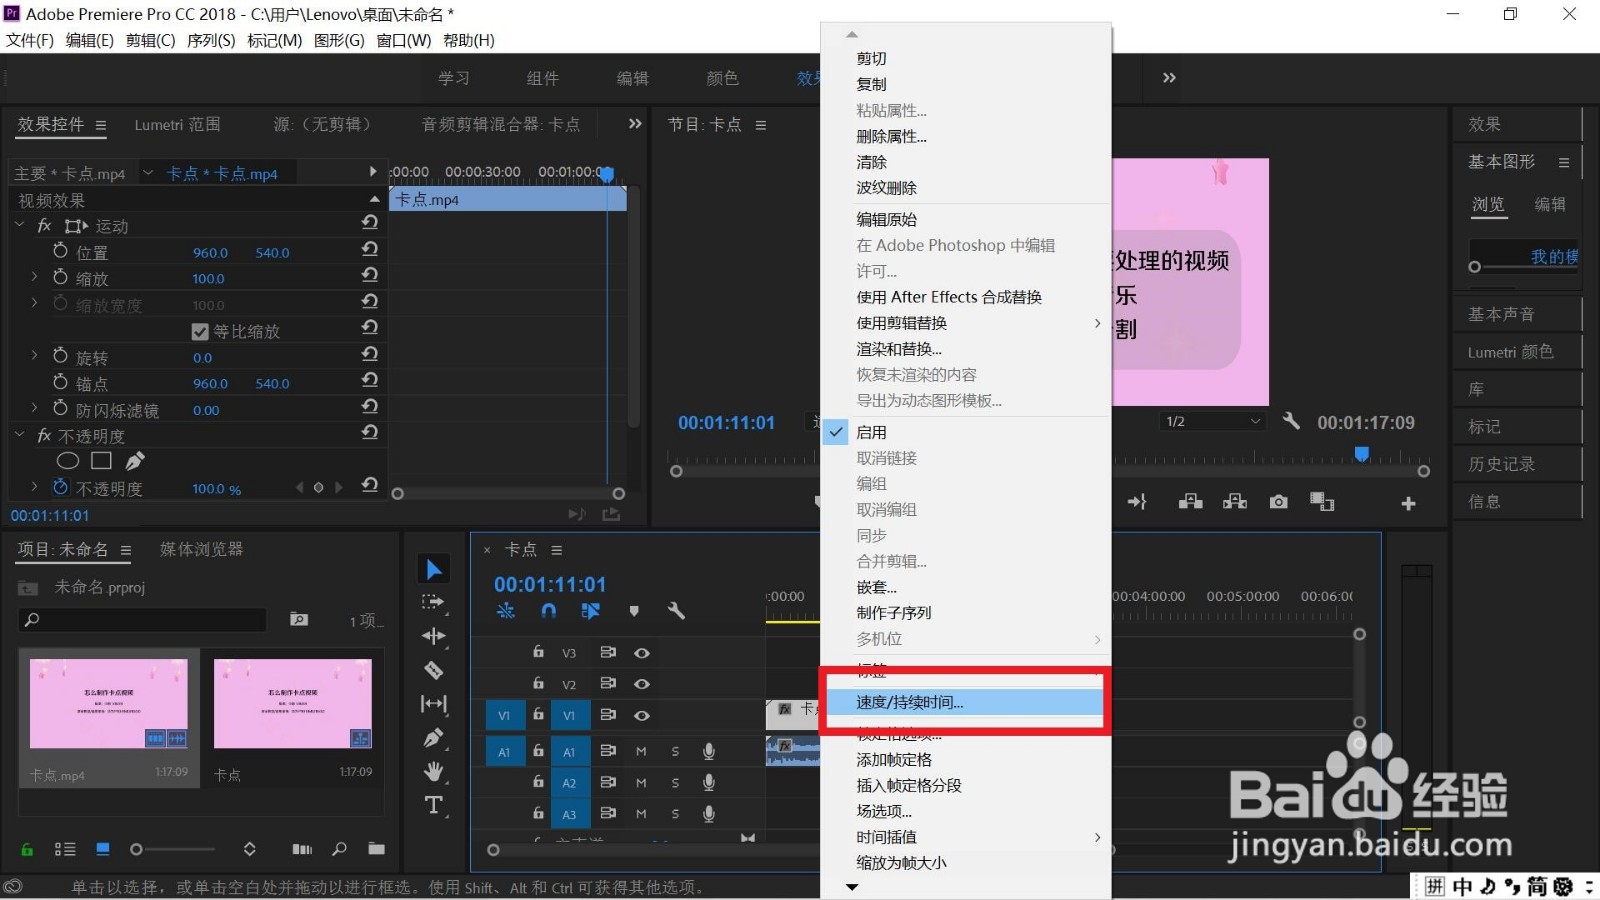The width and height of the screenshot is (1600, 900).
Task: Select the Razor tool
Action: [434, 670]
